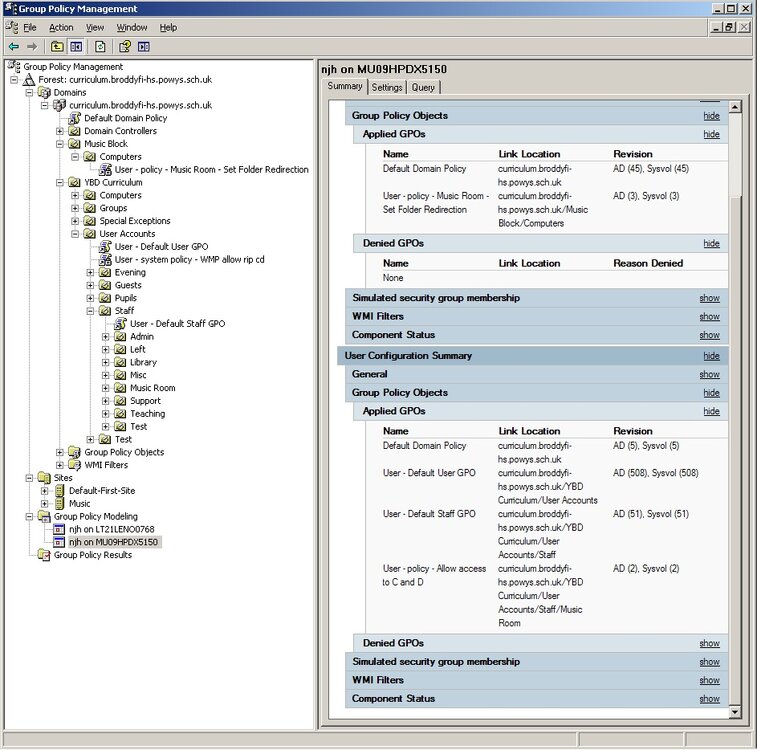Click the report scrollbar down arrow
The height and width of the screenshot is (750, 757).
click(735, 712)
